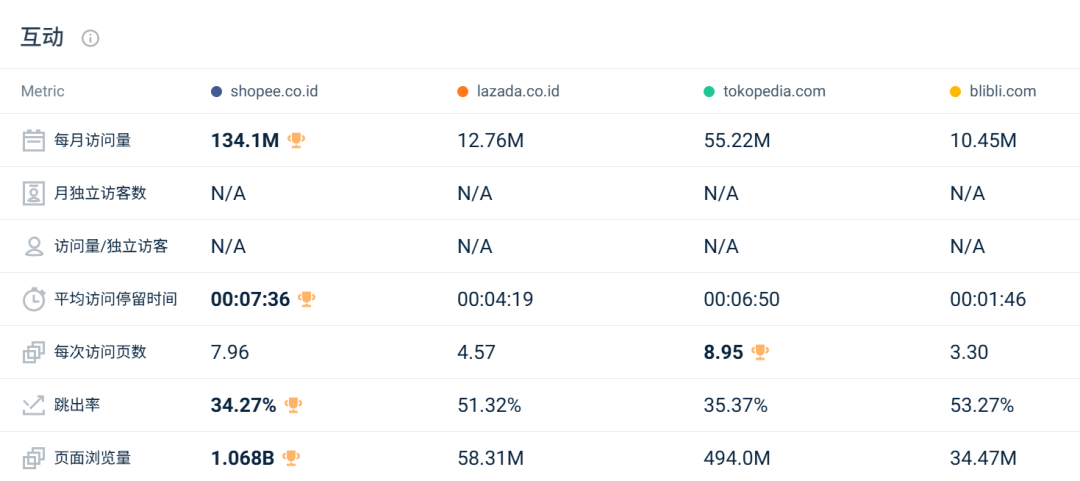Click the bounce arrow icon for 跳出率
1080x481 pixels.
click(34, 405)
